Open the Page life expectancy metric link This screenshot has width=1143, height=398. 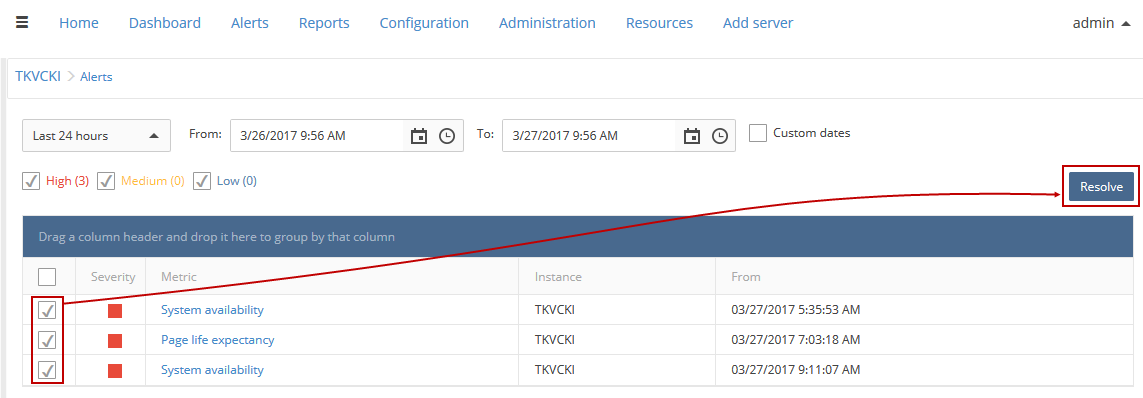pyautogui.click(x=217, y=340)
